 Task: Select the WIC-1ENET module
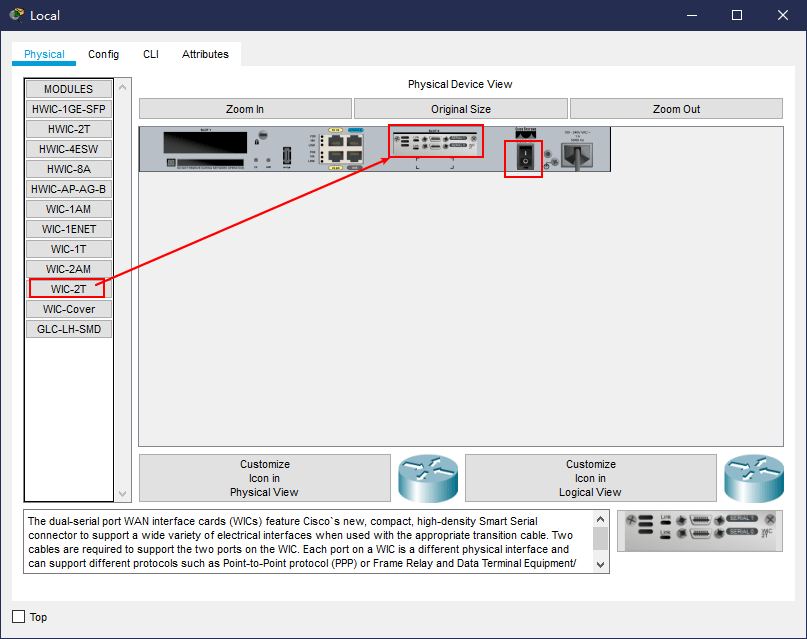pos(68,229)
